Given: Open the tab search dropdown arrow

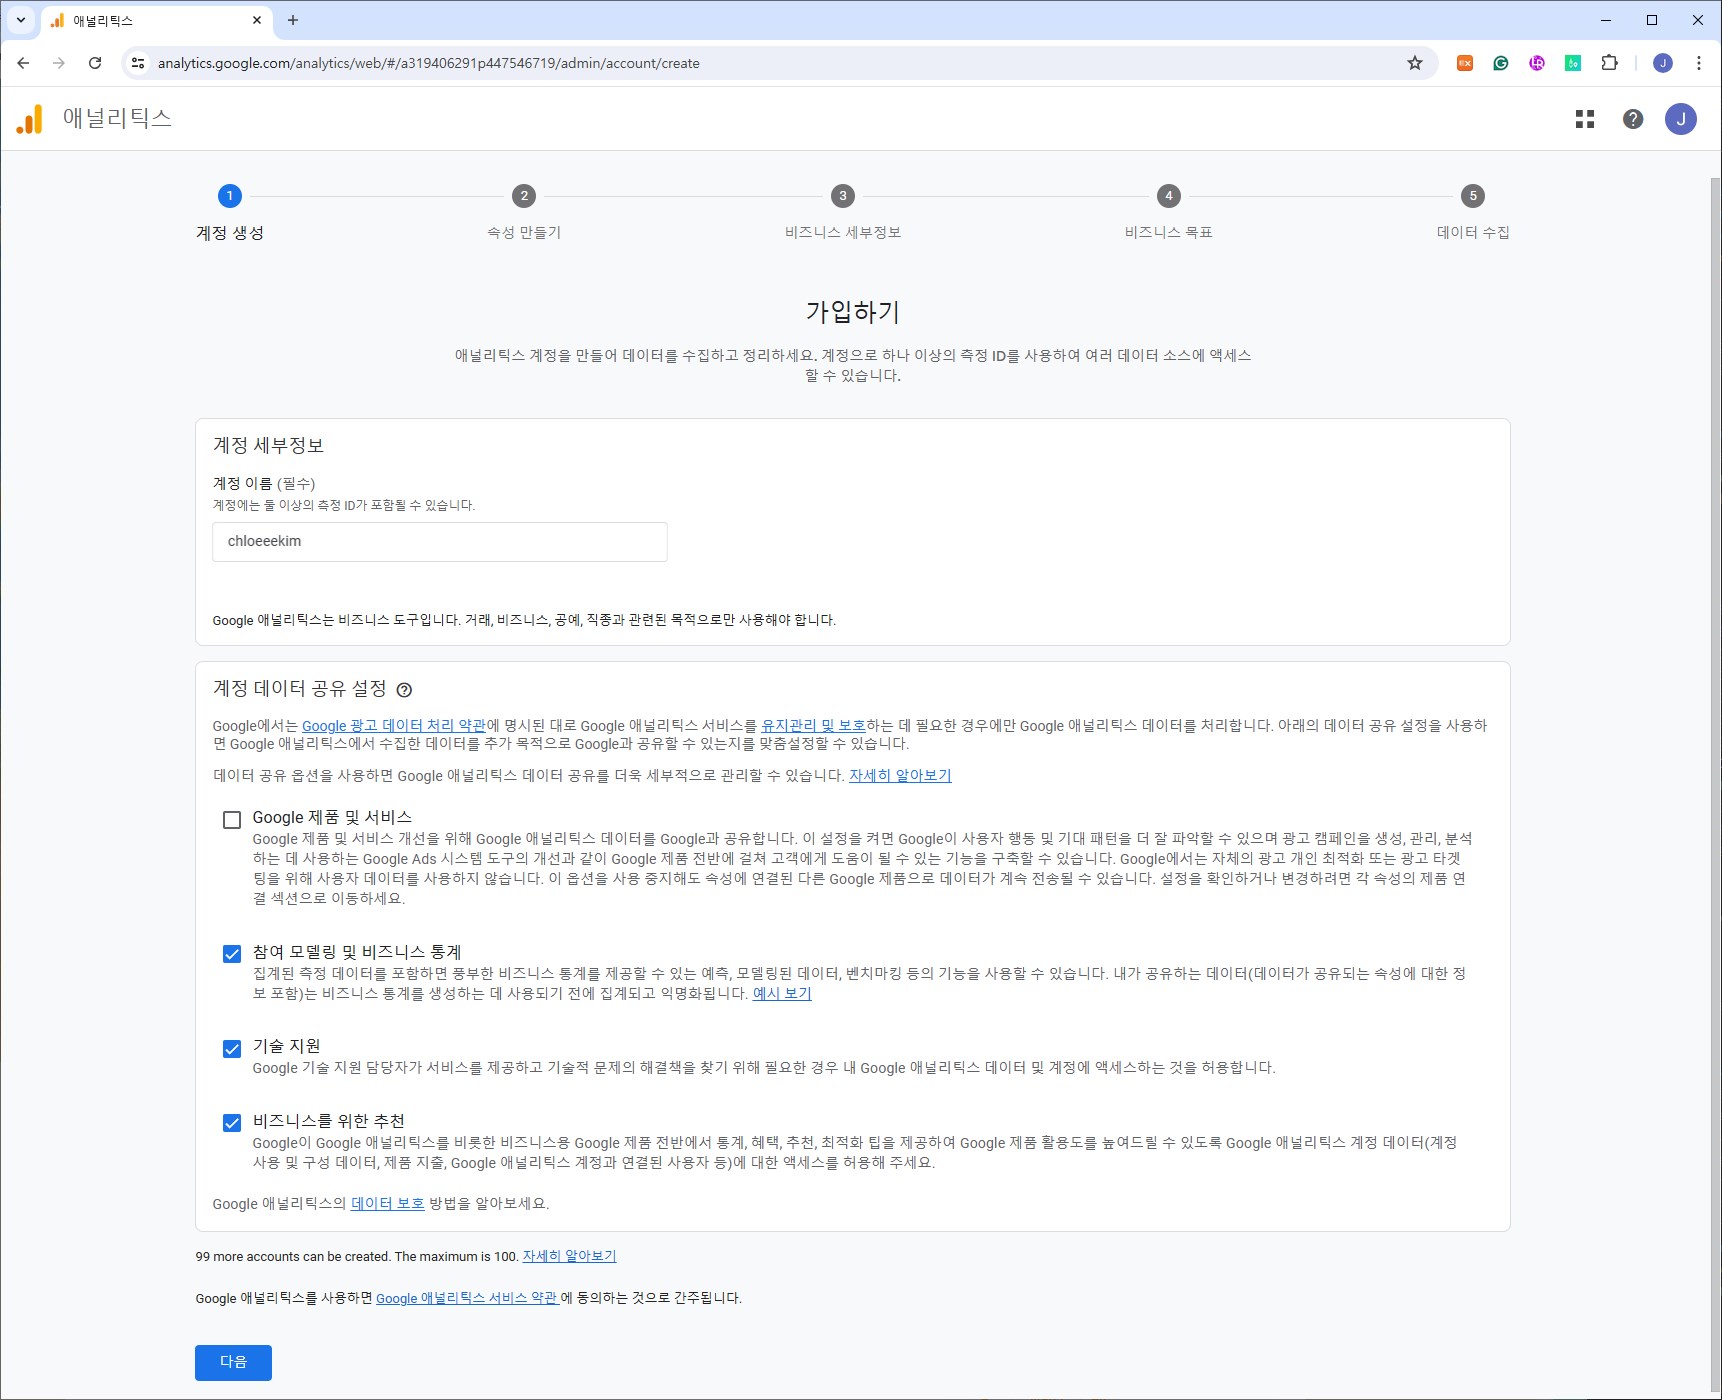Looking at the screenshot, I should click(20, 20).
